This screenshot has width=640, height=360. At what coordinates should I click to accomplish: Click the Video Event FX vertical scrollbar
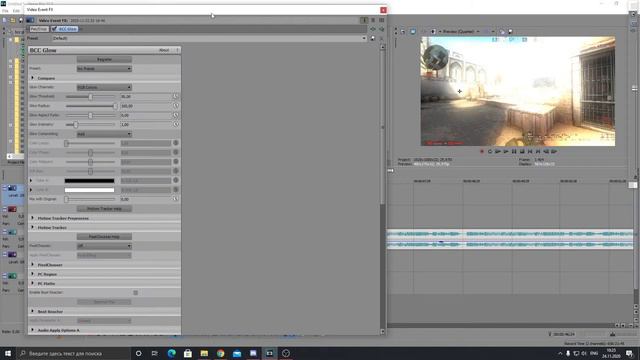tap(382, 190)
